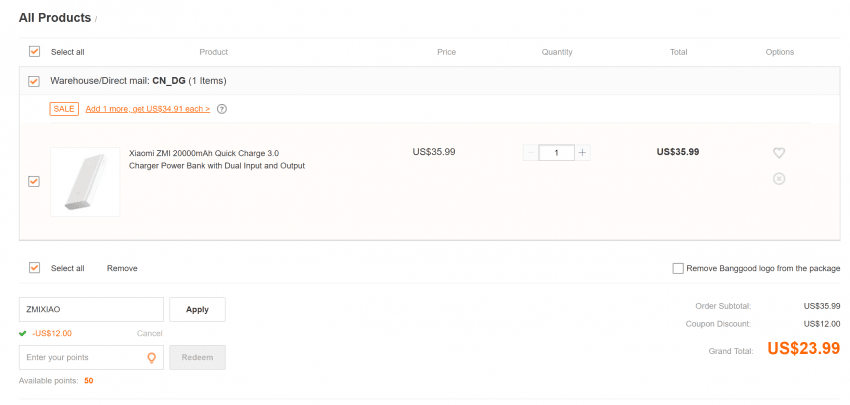The image size is (850, 405).
Task: Open the 'Add 1 more, get US$34.91 each' link
Action: (147, 109)
